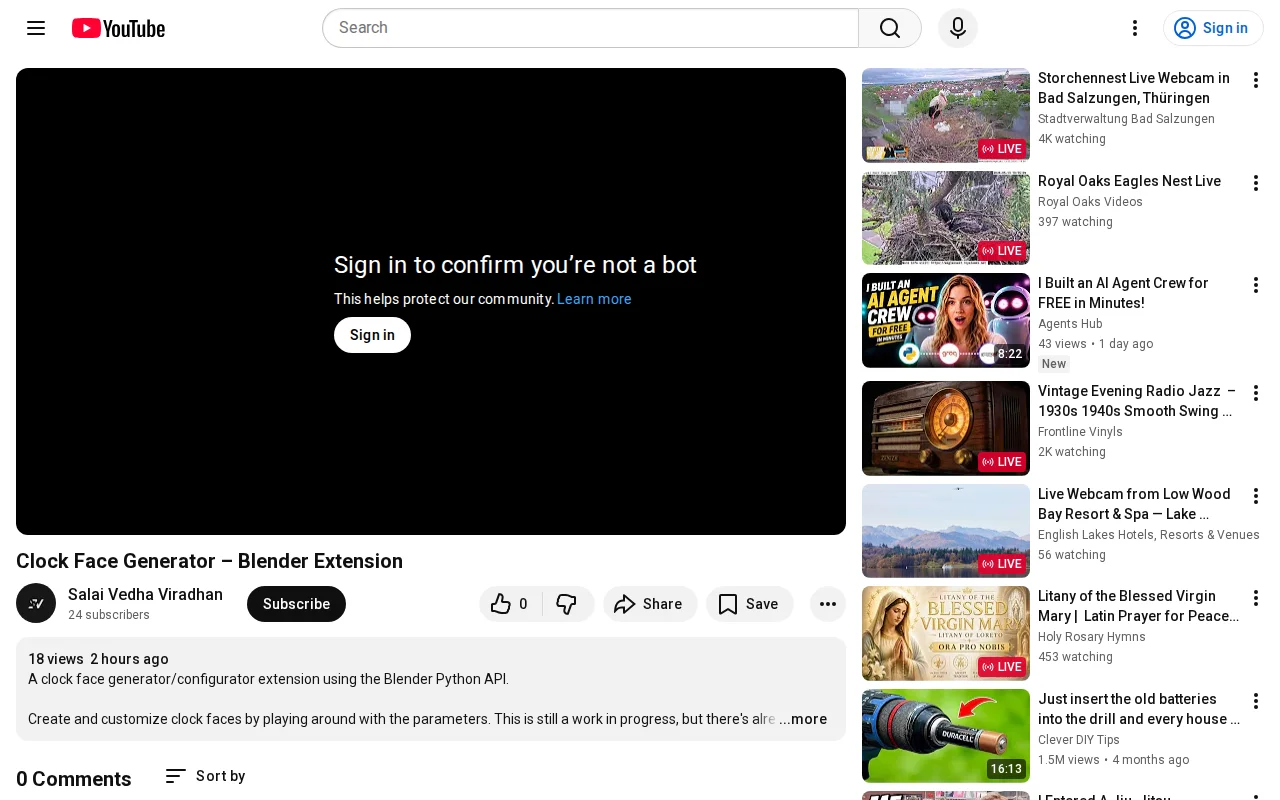Subscribe to Salai Vedha Viradhan
The image size is (1280, 800).
tap(296, 604)
